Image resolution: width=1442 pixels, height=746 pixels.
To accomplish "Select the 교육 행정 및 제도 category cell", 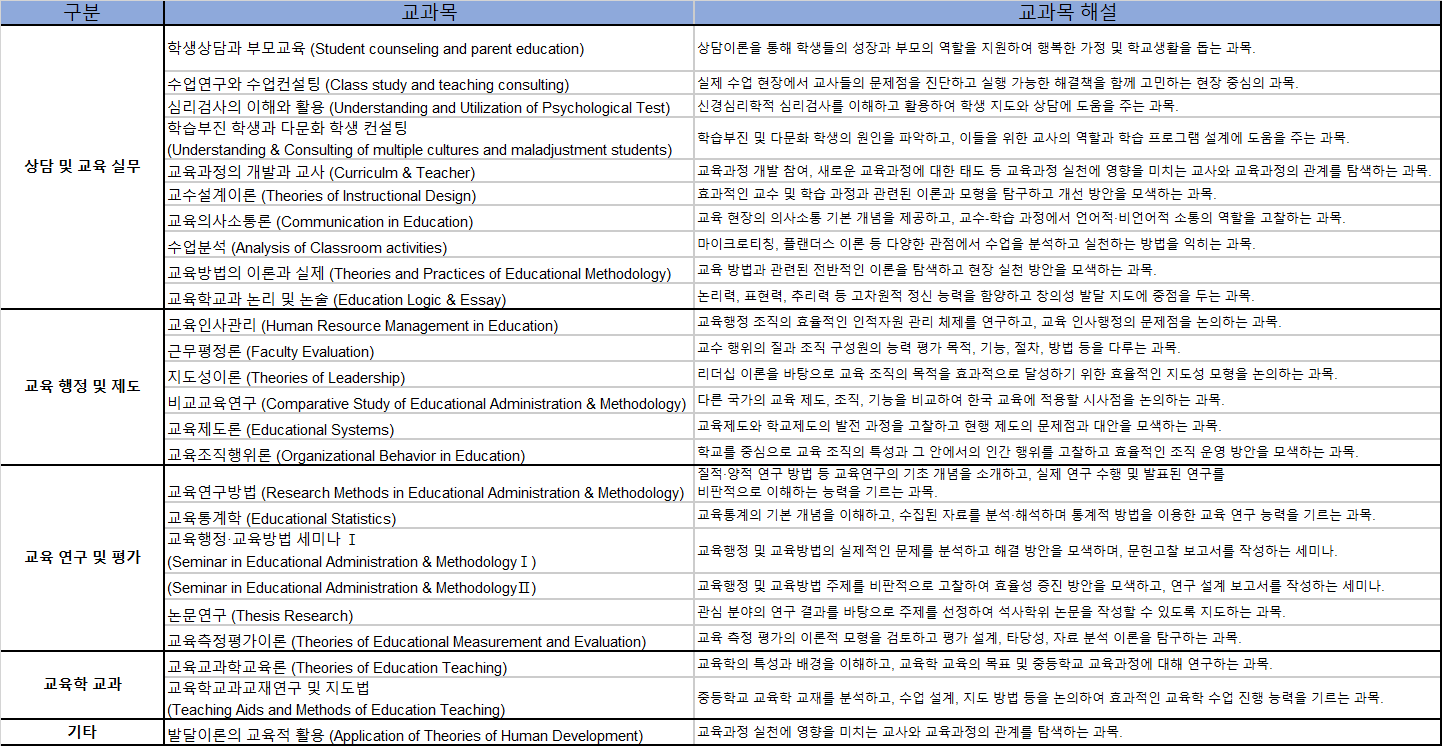I will pos(82,386).
